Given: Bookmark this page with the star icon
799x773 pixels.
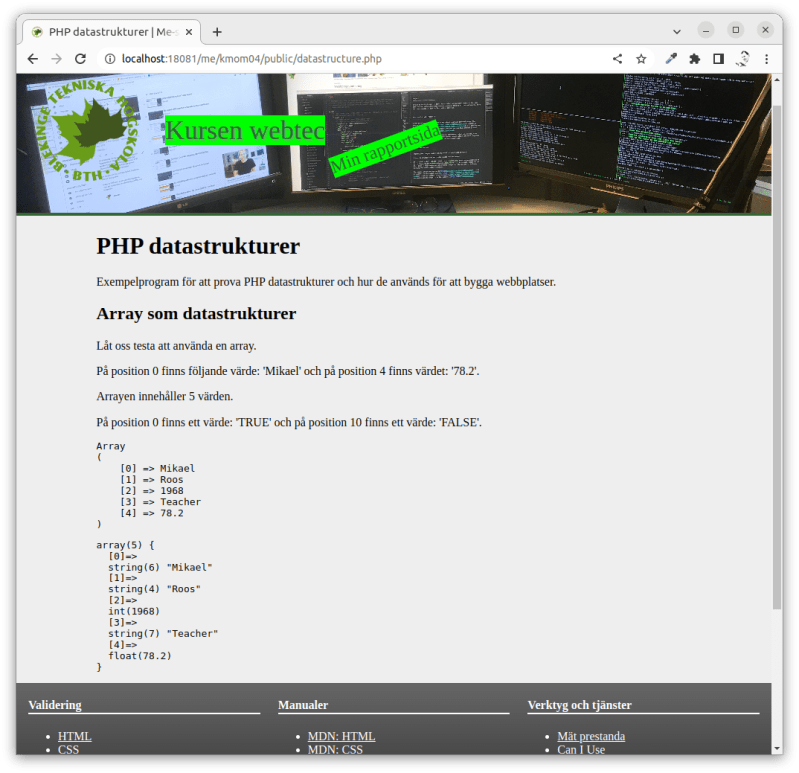Looking at the screenshot, I should [x=641, y=59].
